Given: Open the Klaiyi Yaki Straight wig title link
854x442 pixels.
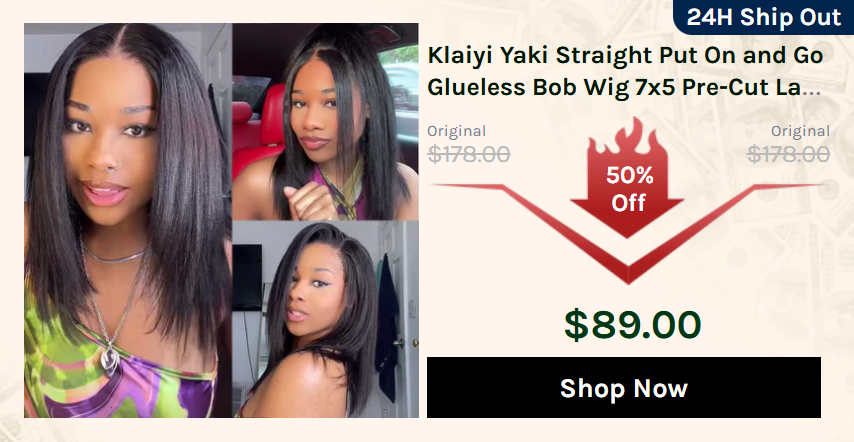Looking at the screenshot, I should coord(625,71).
